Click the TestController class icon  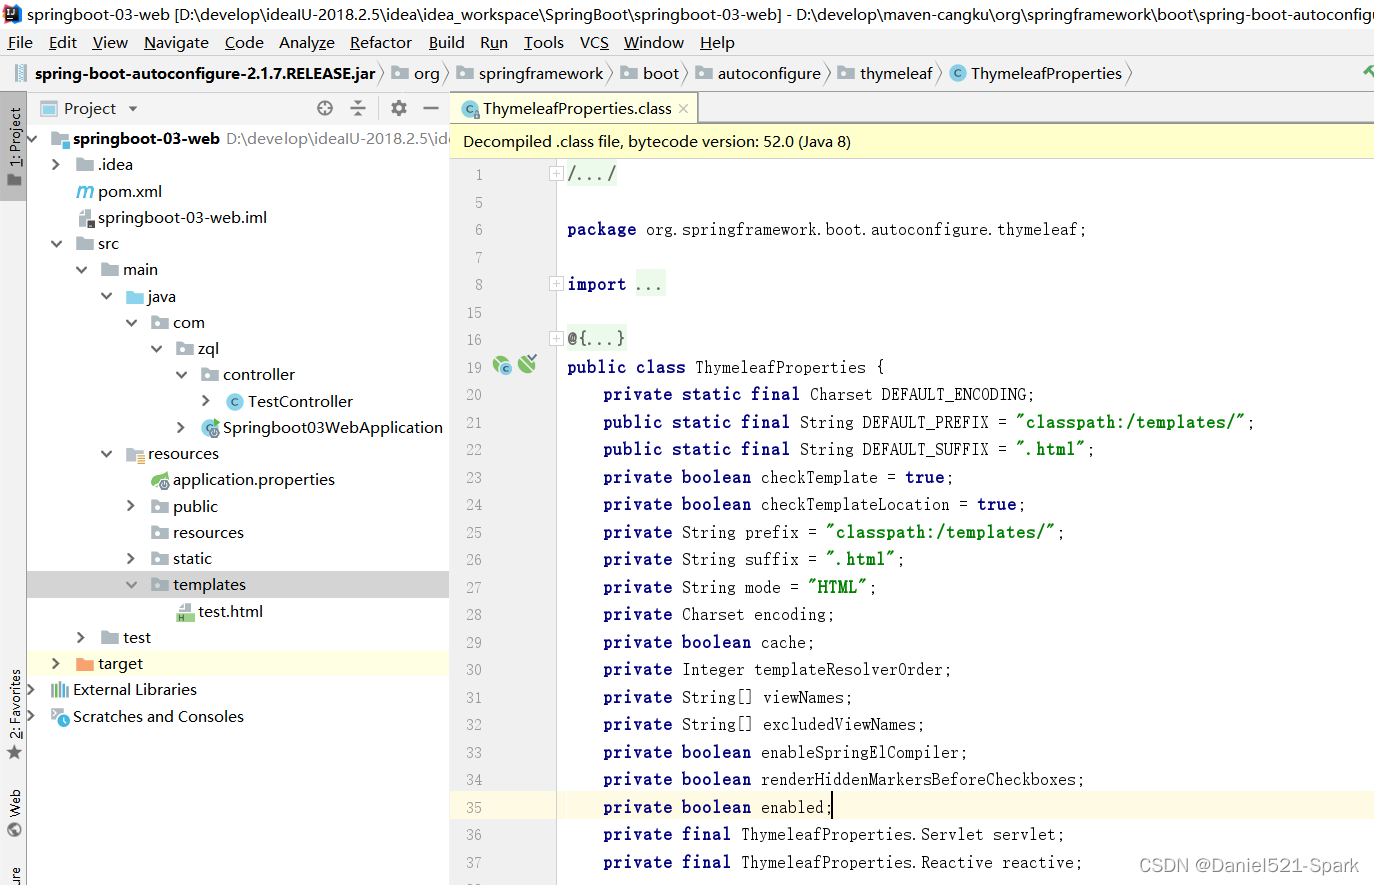pos(235,401)
